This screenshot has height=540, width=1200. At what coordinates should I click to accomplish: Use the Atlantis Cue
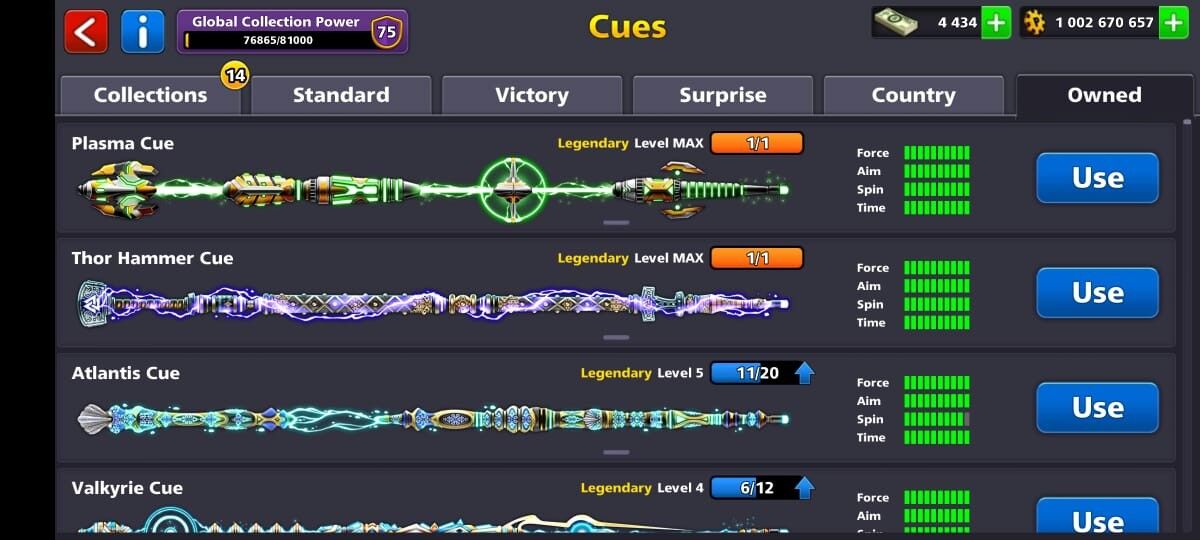tap(1097, 408)
